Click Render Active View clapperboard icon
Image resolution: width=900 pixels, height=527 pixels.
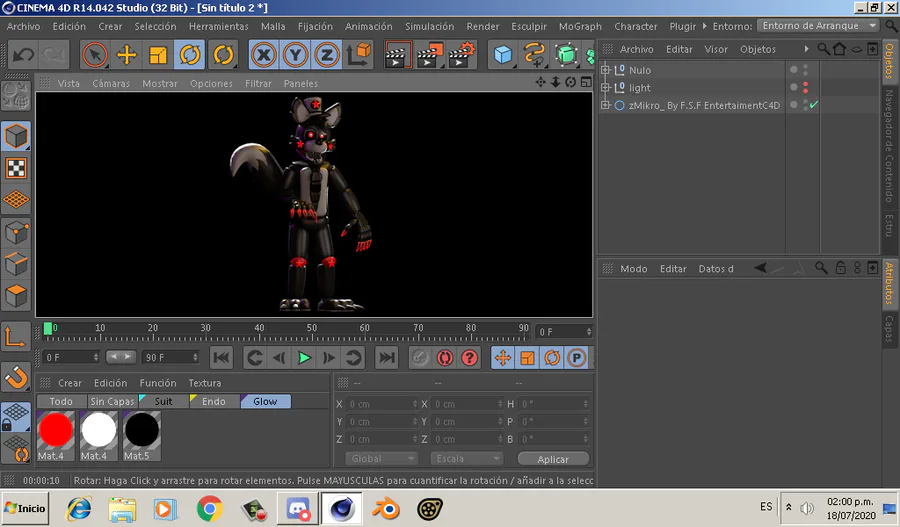click(x=397, y=55)
